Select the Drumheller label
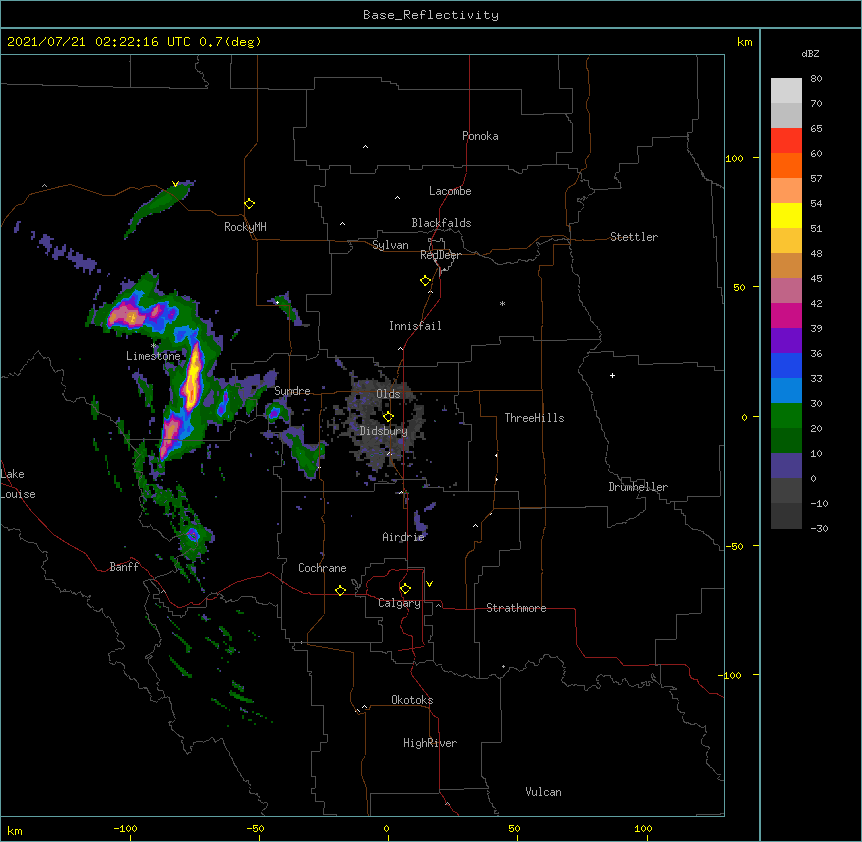The width and height of the screenshot is (862, 842). (x=638, y=487)
